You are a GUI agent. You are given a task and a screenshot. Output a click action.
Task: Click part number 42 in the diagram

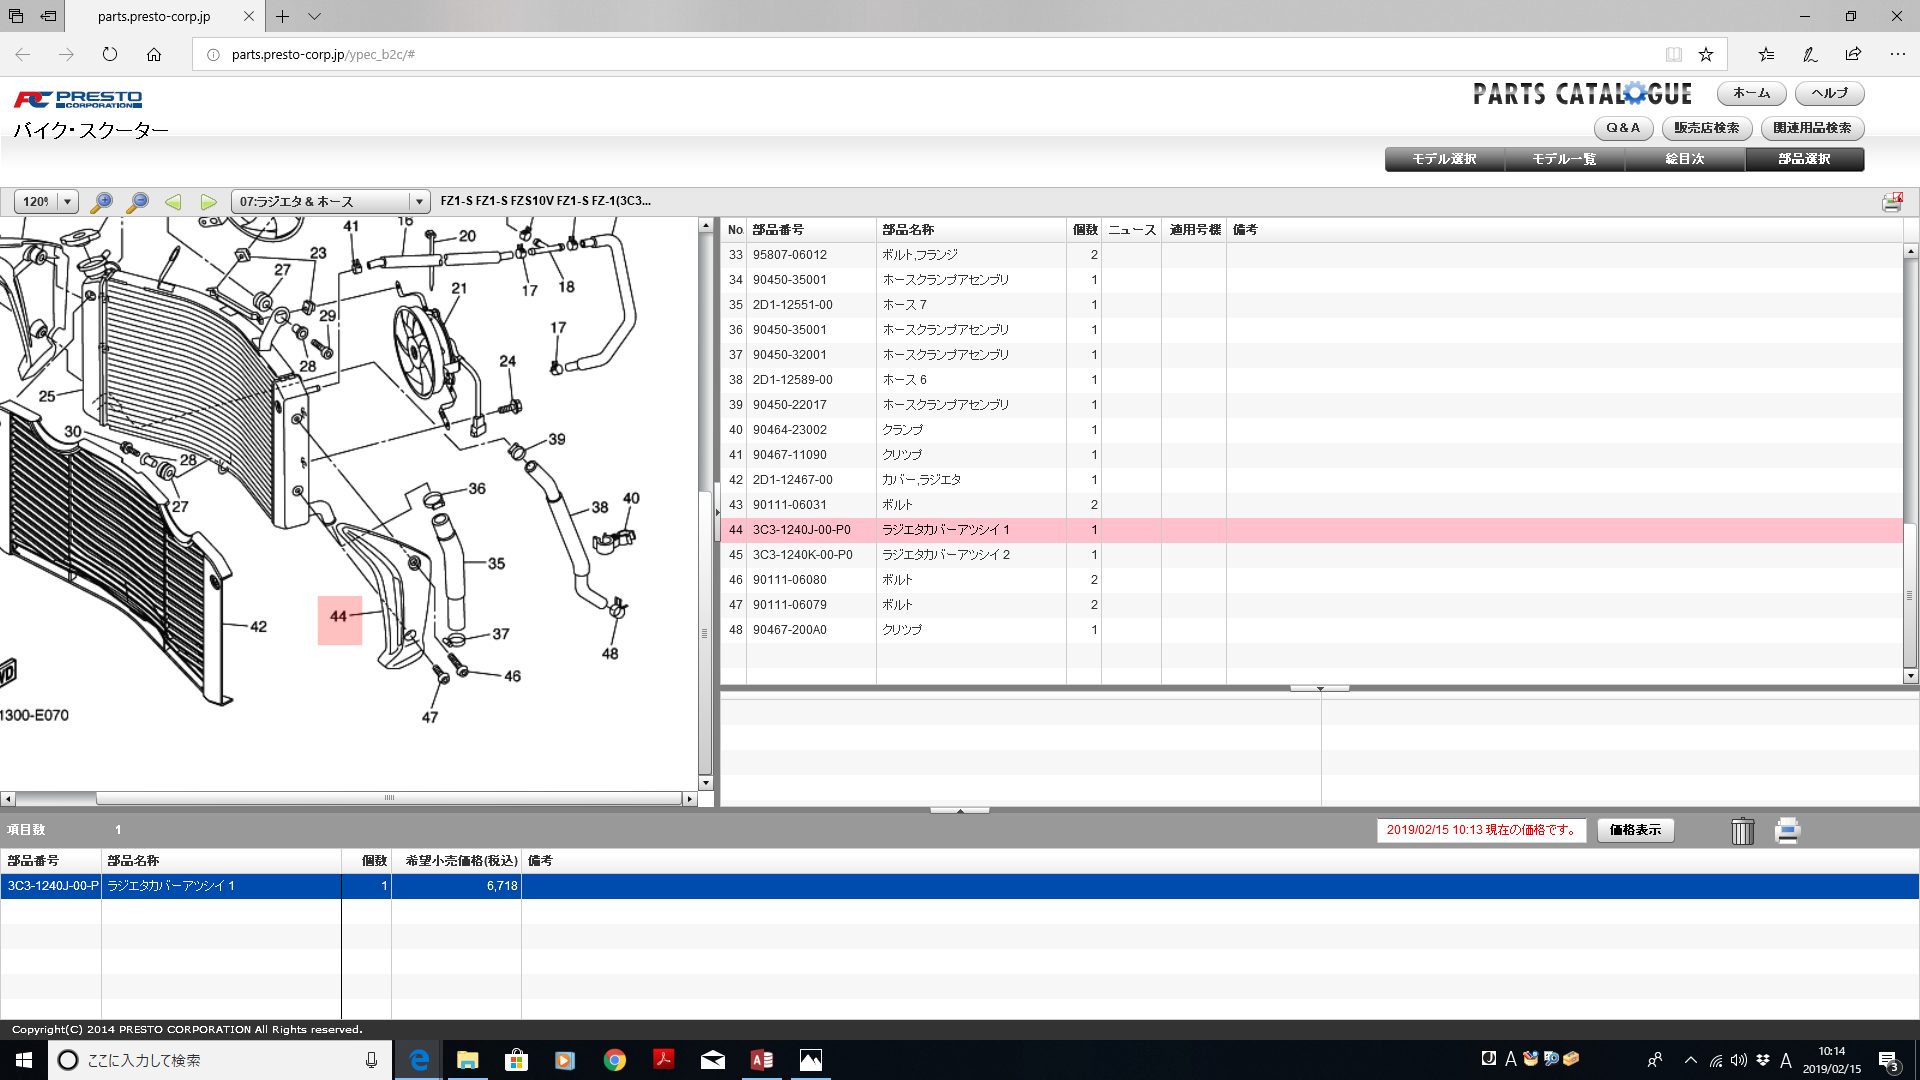point(258,627)
